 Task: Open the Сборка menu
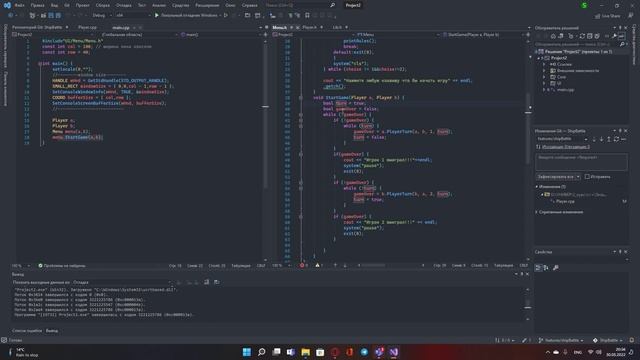[x=102, y=5]
